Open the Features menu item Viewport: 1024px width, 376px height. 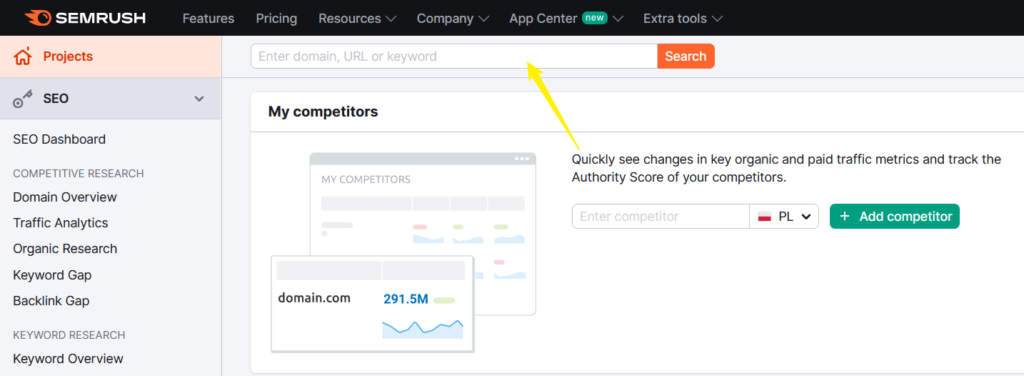tap(208, 18)
